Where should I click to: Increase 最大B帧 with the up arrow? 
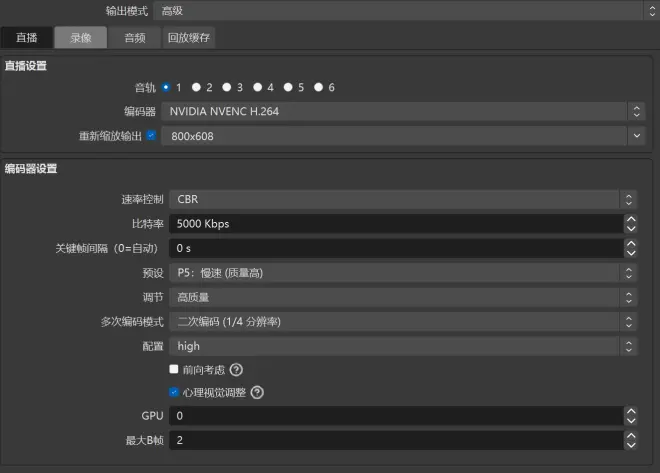point(631,436)
